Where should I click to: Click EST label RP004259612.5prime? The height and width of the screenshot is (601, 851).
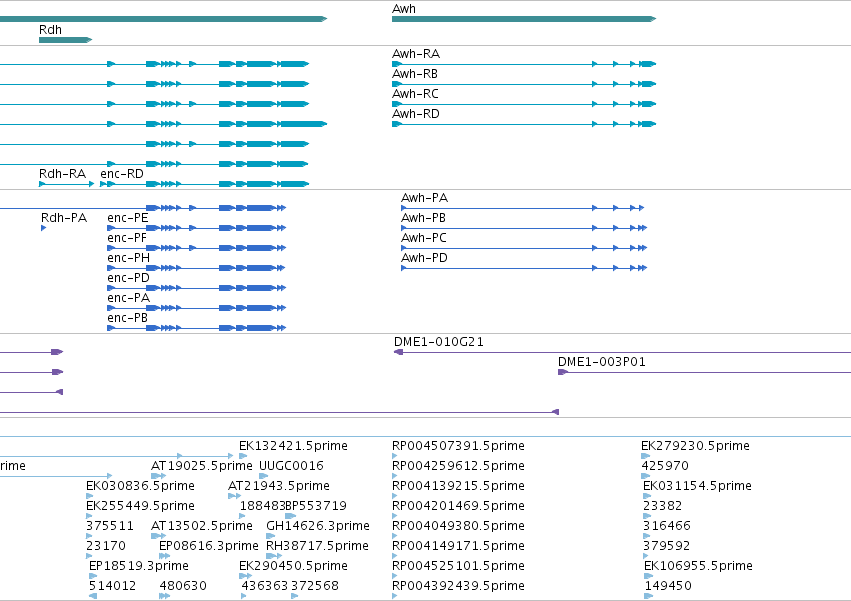(459, 466)
